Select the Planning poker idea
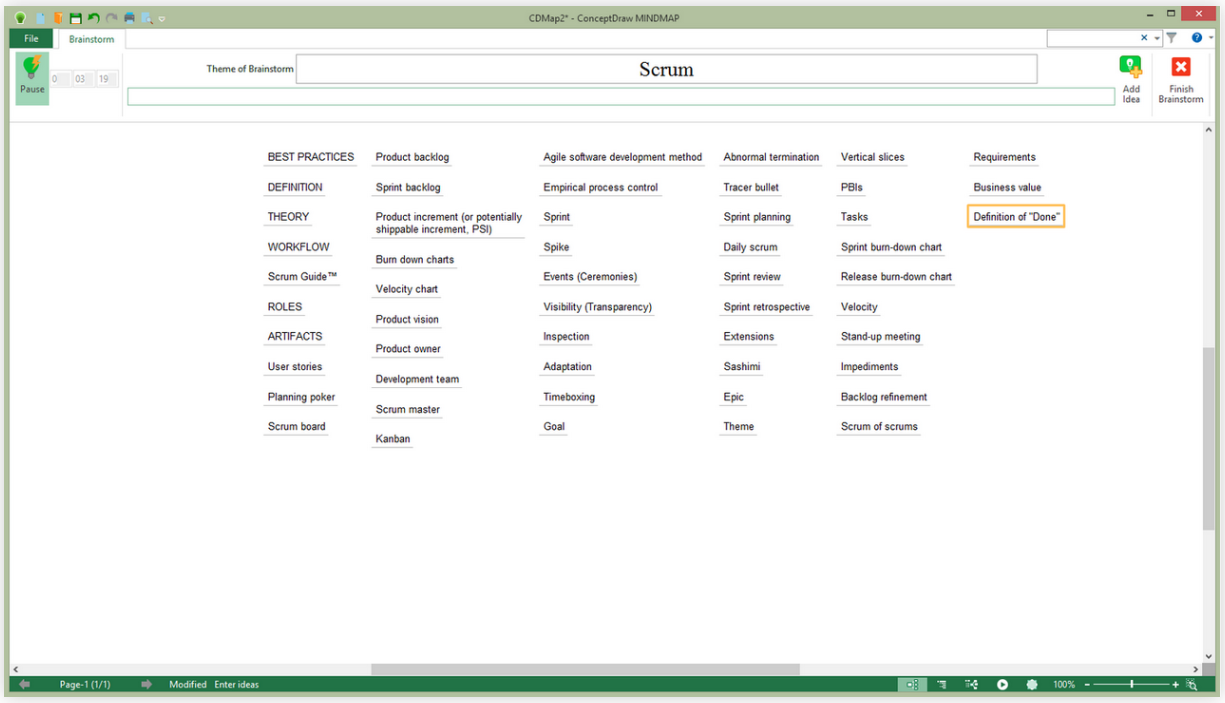This screenshot has height=703, width=1225. (301, 397)
